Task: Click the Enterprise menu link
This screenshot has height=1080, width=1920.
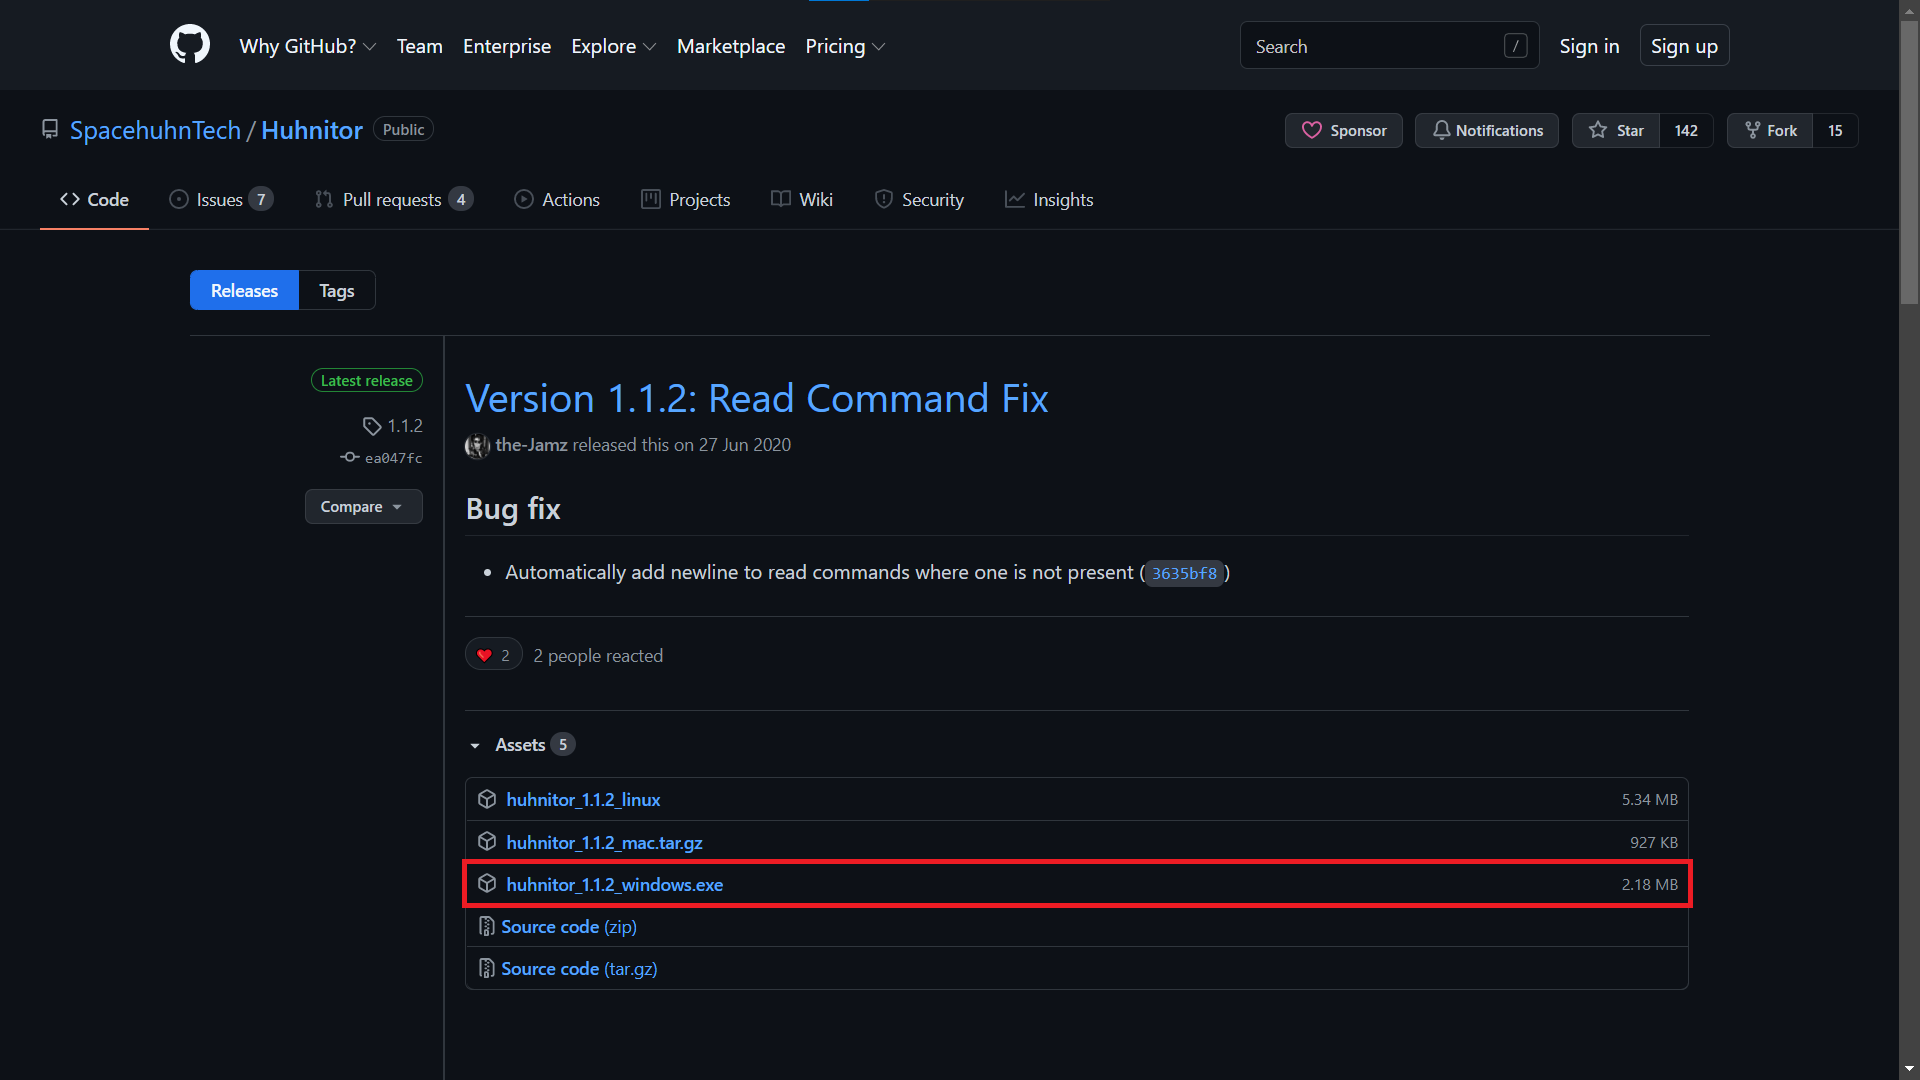Action: point(507,46)
